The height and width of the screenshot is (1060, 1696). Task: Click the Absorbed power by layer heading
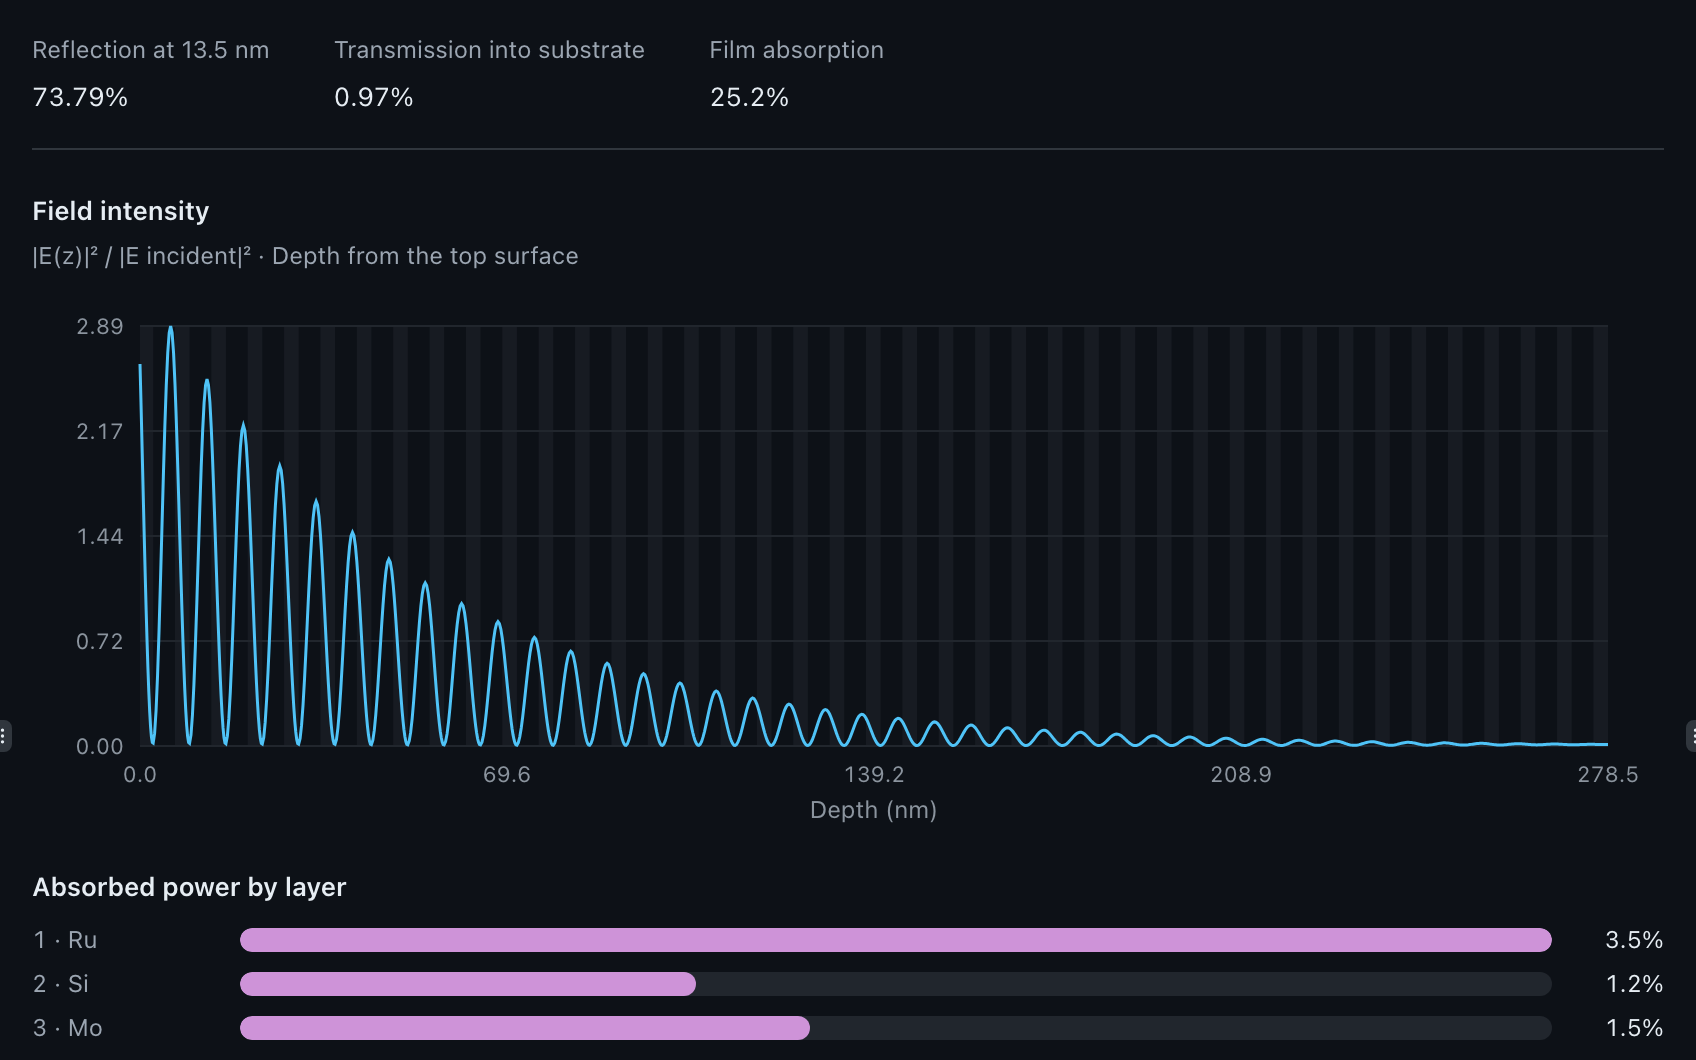point(189,887)
